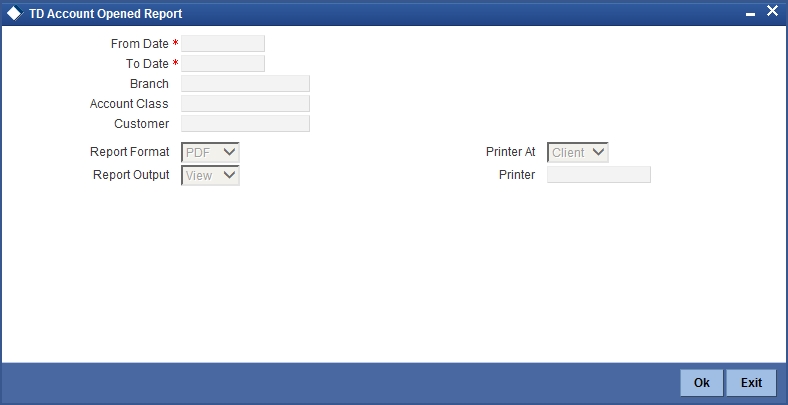Select the Account Class text field
This screenshot has width=788, height=405.
(x=245, y=104)
